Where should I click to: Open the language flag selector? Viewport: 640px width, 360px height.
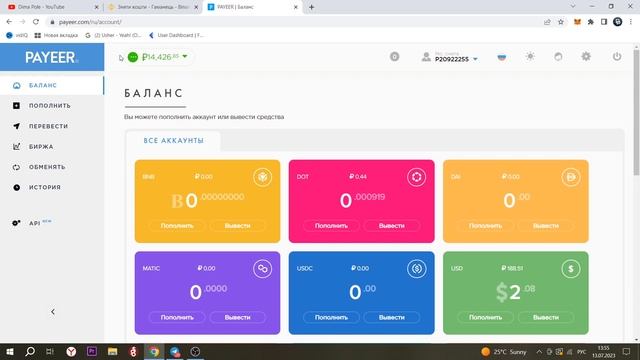point(502,57)
